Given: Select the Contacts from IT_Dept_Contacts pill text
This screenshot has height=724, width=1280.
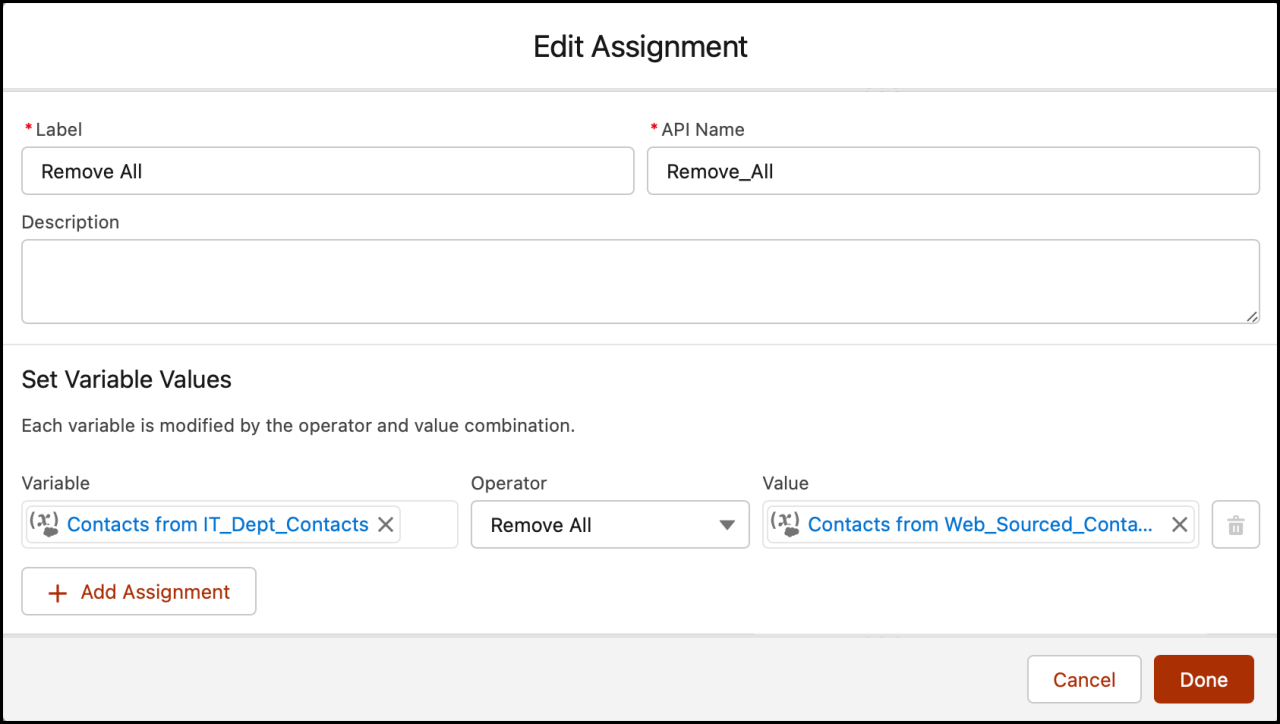Looking at the screenshot, I should 217,524.
